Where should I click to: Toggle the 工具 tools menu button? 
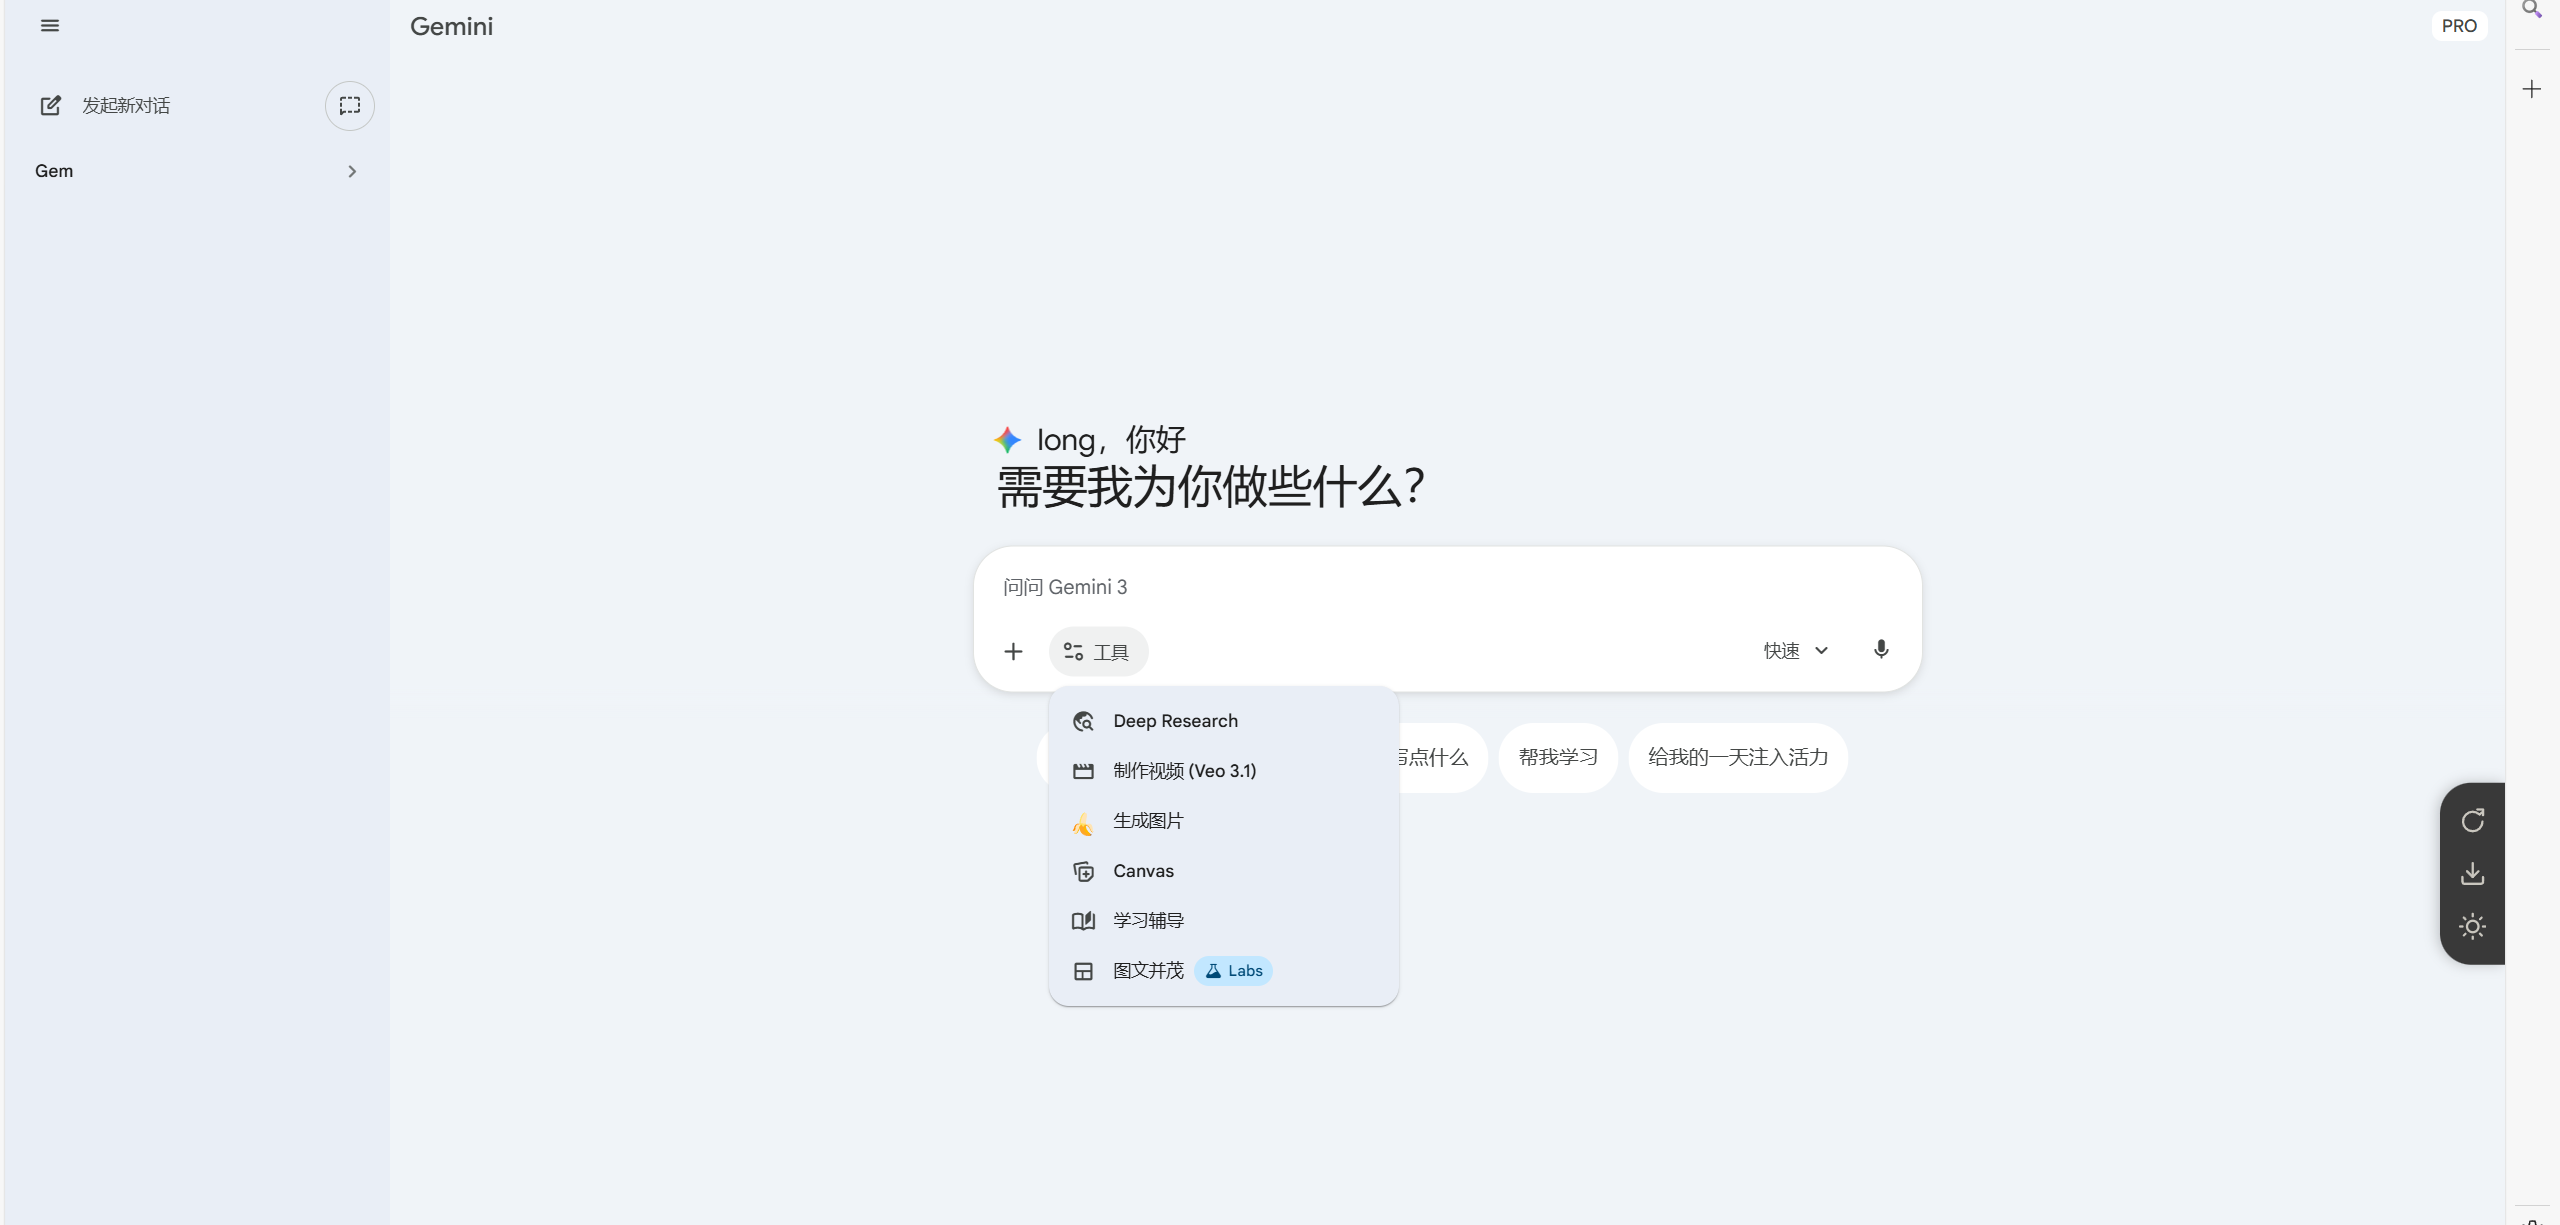click(1097, 652)
